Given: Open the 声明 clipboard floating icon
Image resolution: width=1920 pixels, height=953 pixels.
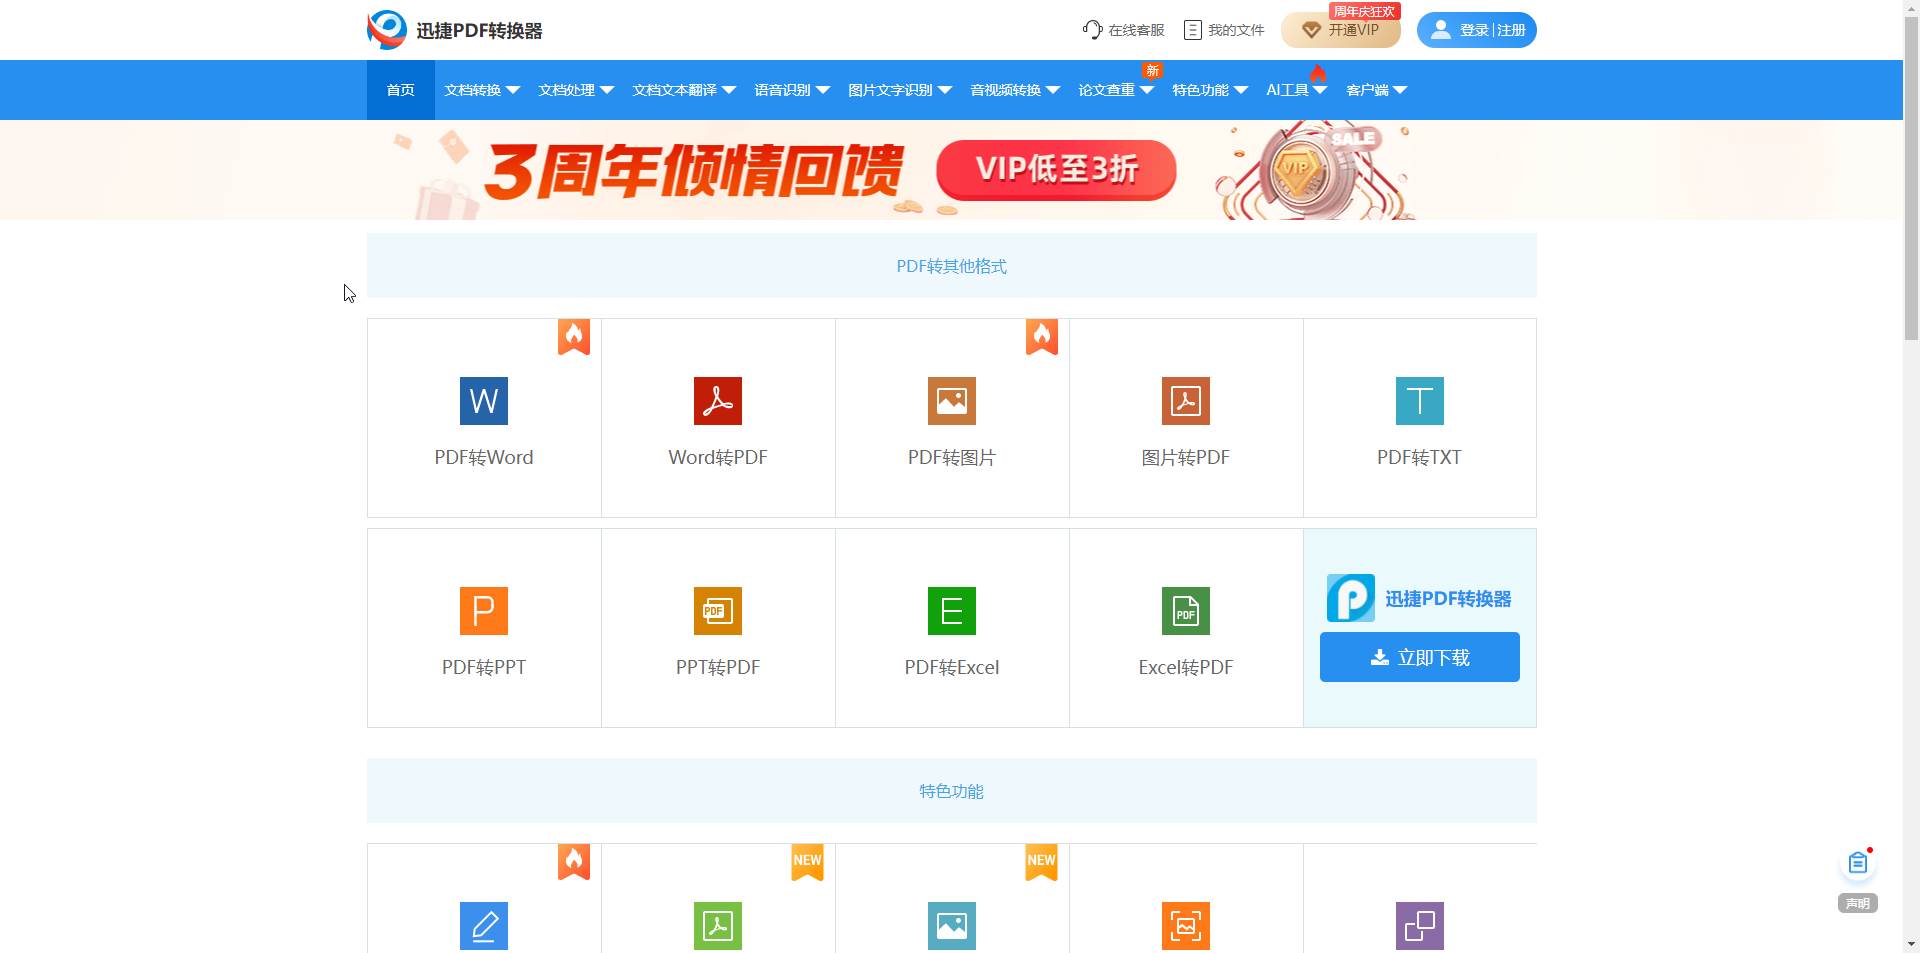Looking at the screenshot, I should coord(1858,863).
